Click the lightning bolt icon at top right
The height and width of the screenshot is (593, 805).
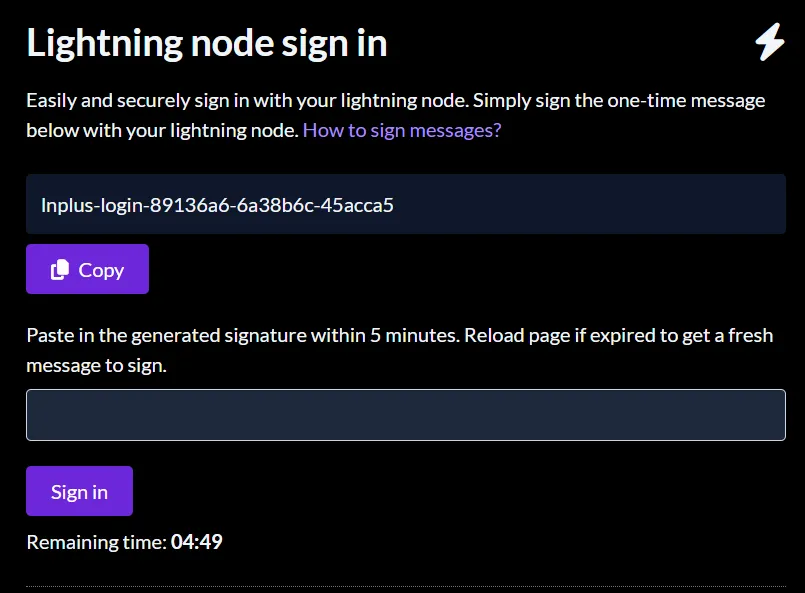coord(770,42)
